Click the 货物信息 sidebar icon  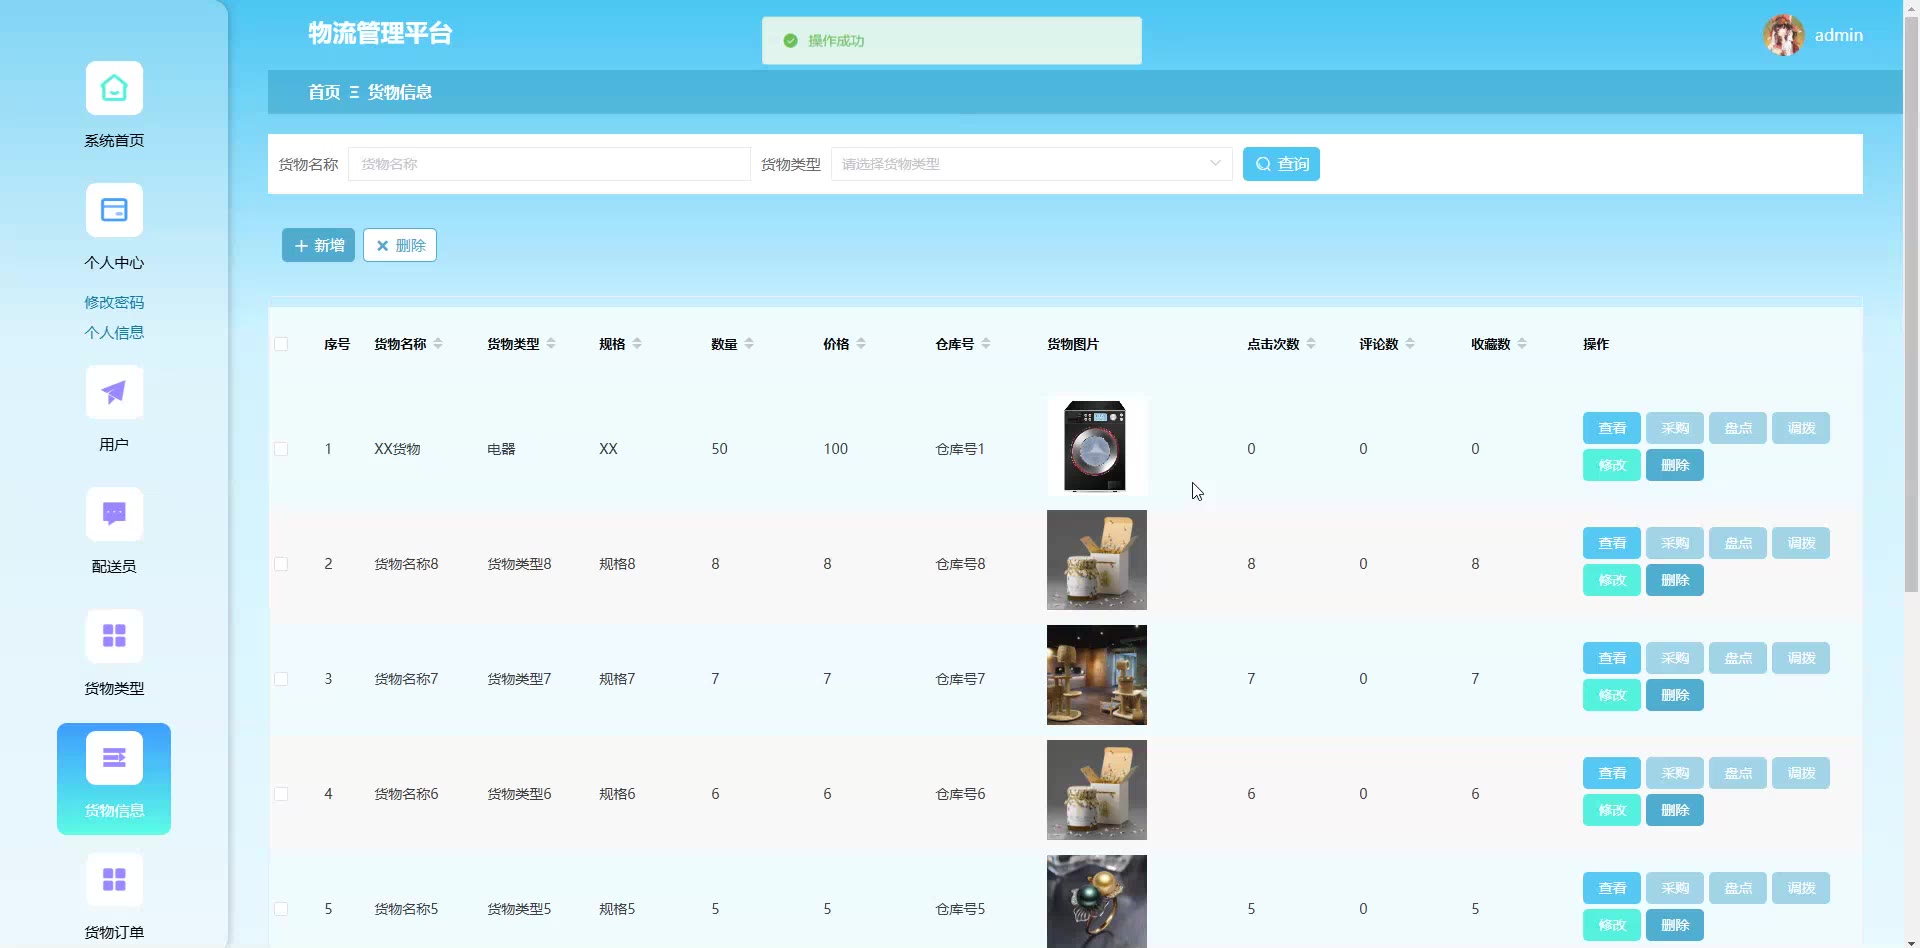point(114,759)
